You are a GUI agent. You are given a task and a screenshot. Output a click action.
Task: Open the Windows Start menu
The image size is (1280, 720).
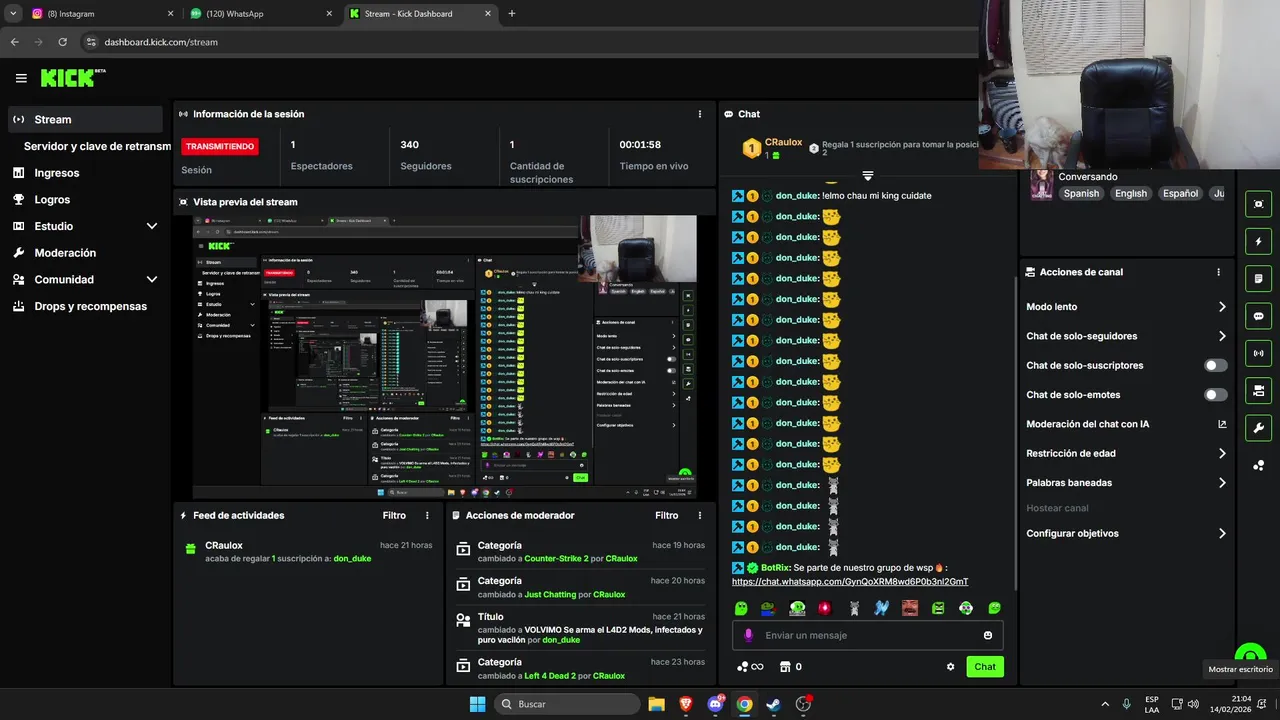tap(477, 704)
